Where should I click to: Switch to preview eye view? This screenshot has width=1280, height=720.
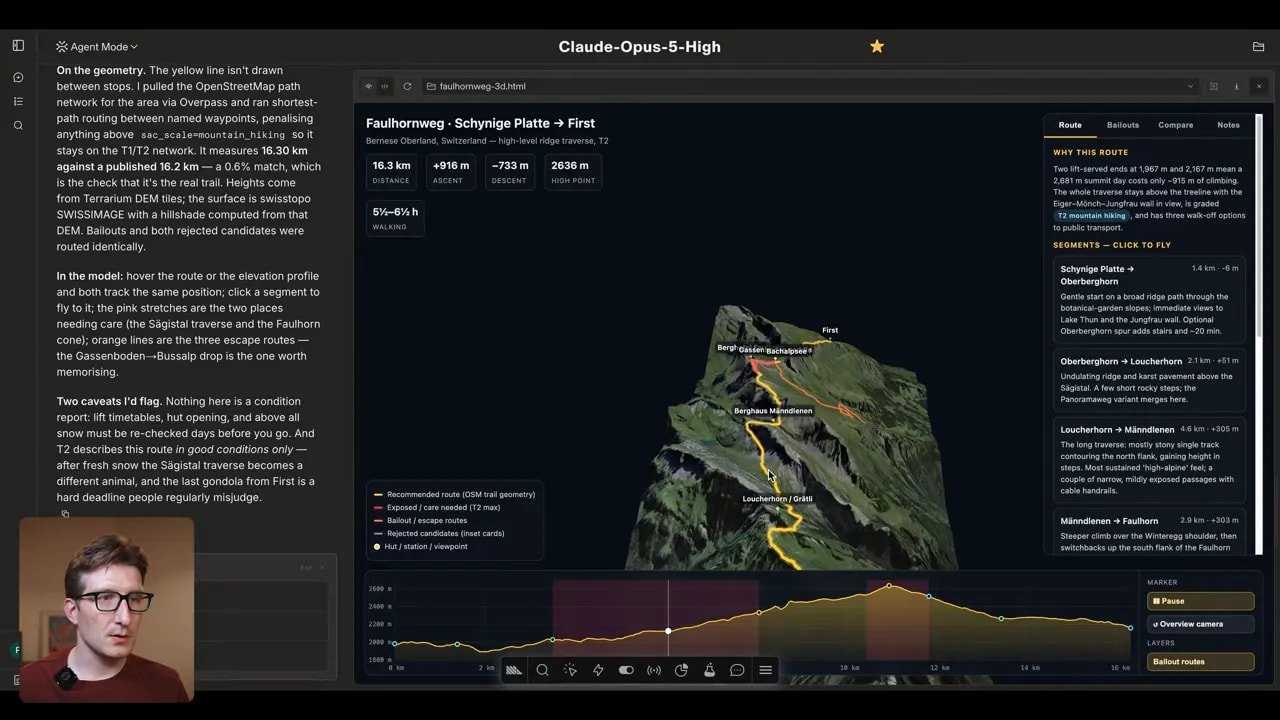pos(368,86)
